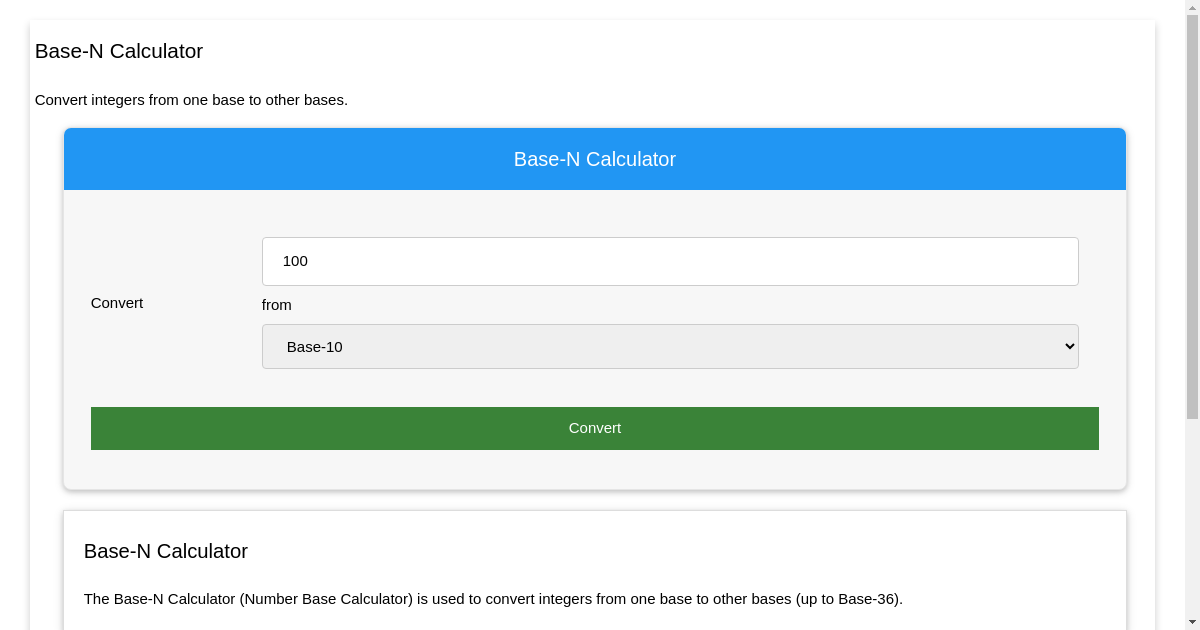Click the blue Base-N Calculator header banner

tap(594, 158)
